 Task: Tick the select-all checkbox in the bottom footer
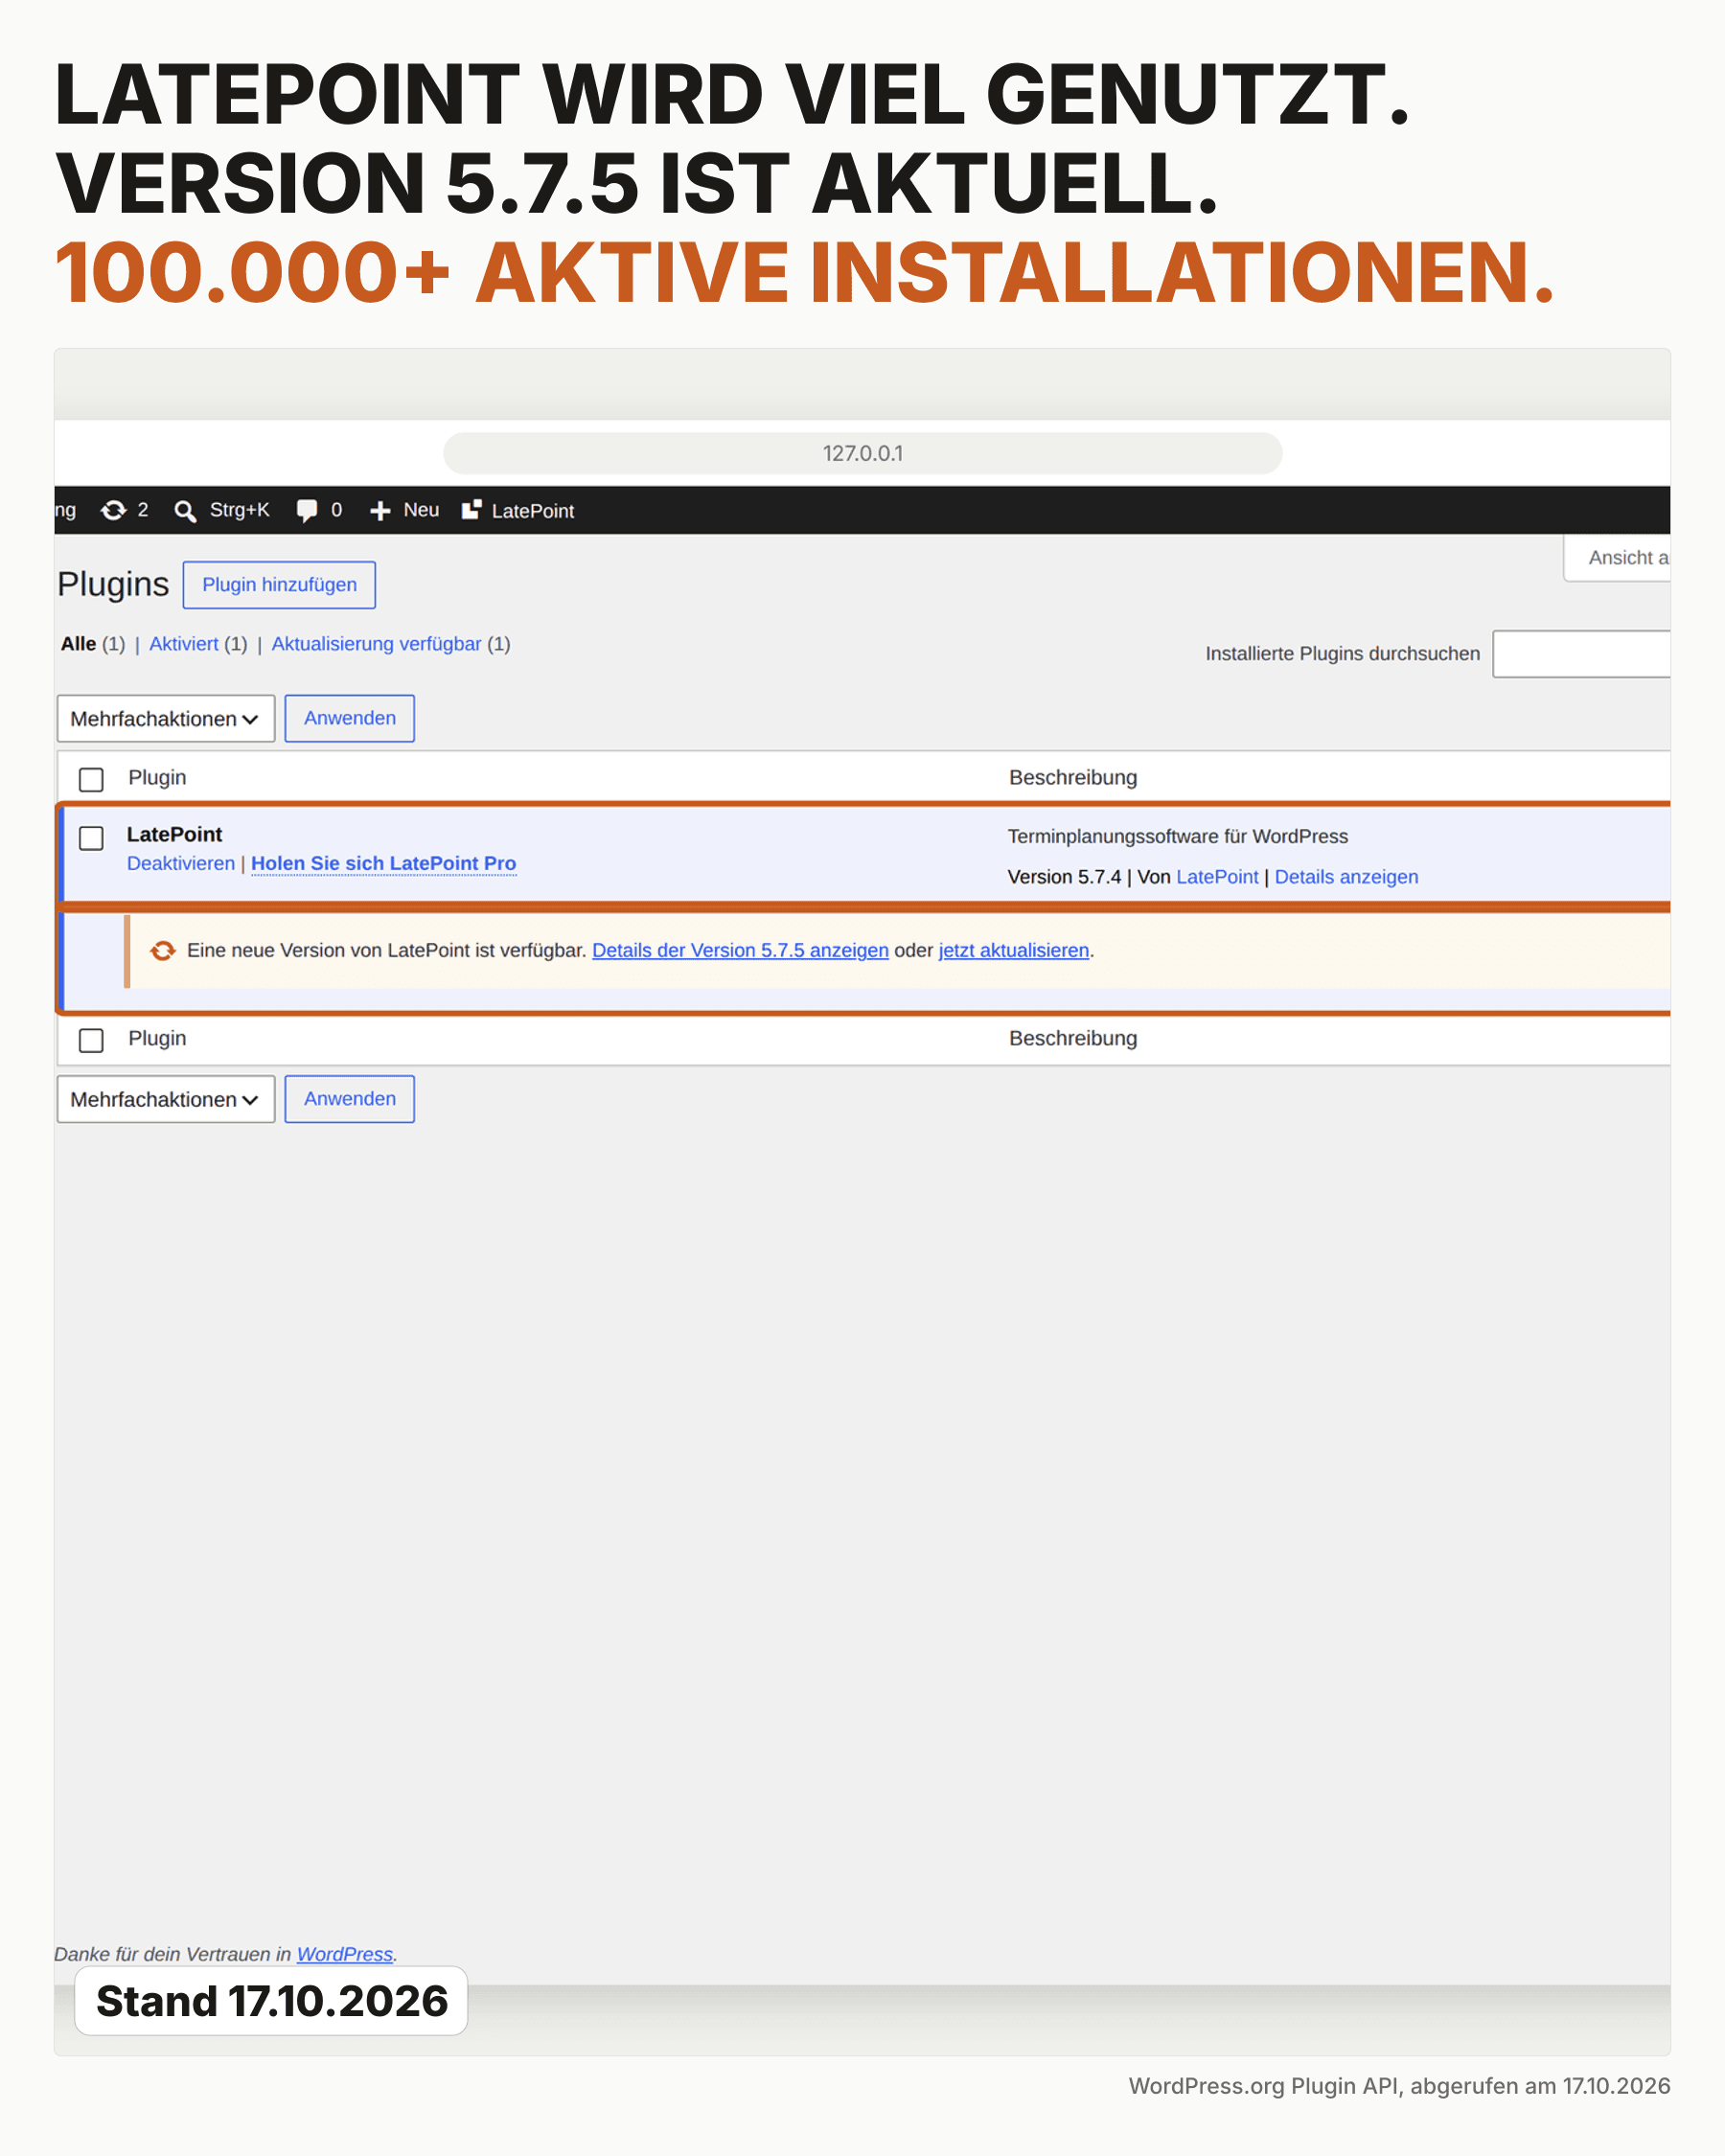pos(91,1040)
